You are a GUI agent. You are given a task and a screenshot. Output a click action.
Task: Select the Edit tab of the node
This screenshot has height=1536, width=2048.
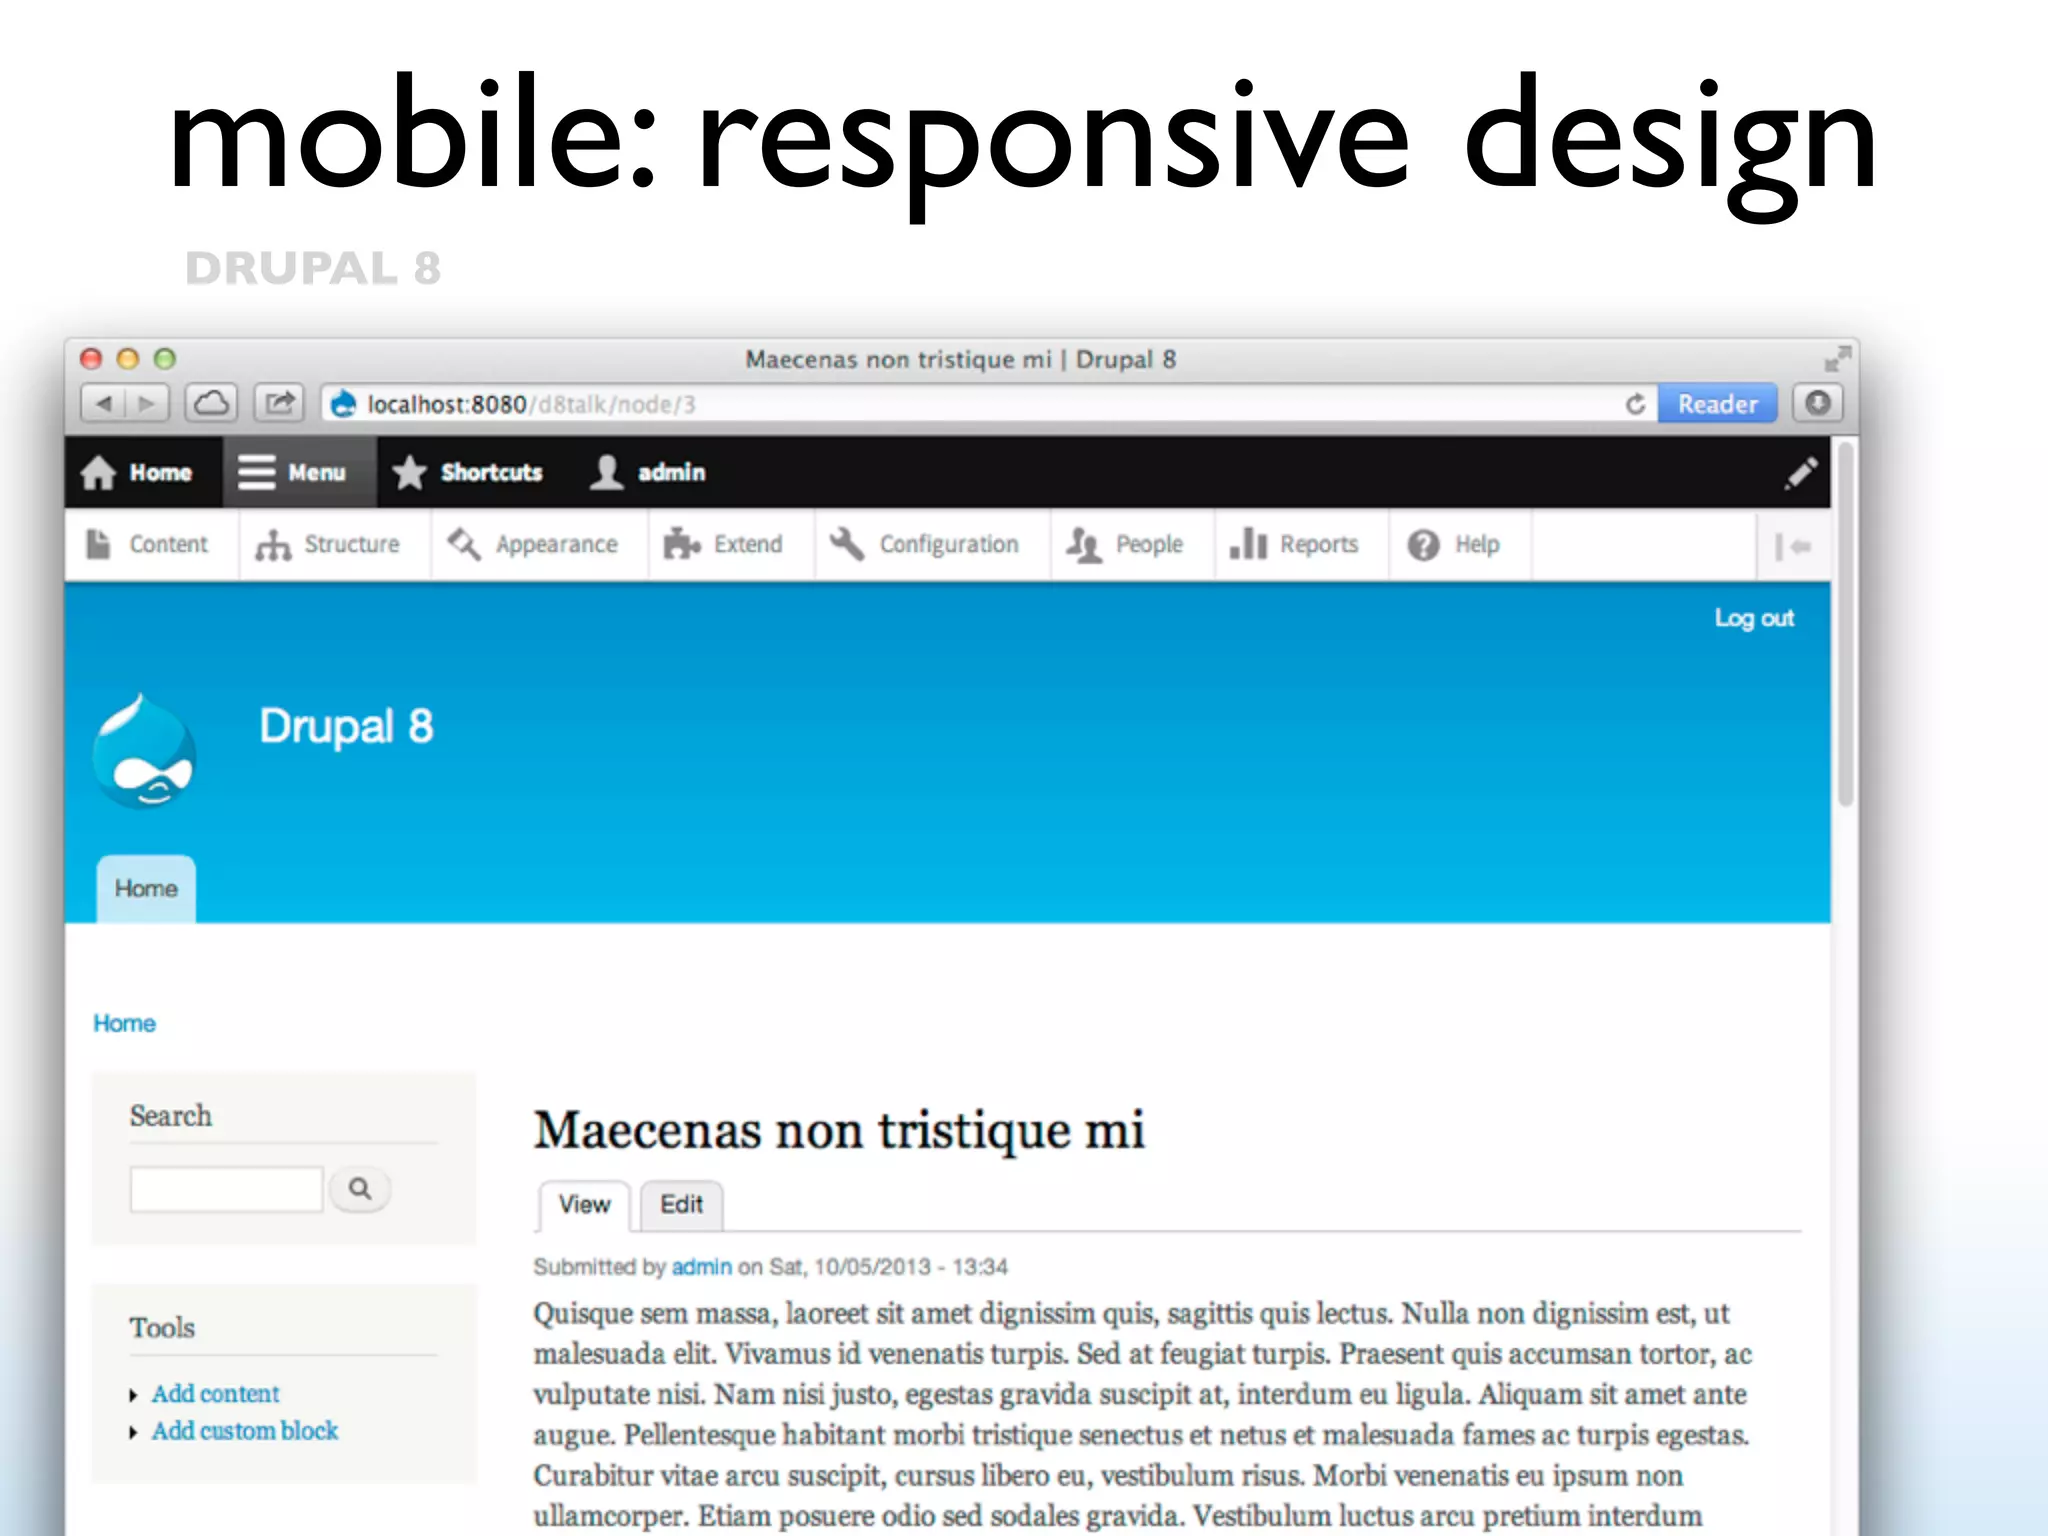click(x=681, y=1205)
